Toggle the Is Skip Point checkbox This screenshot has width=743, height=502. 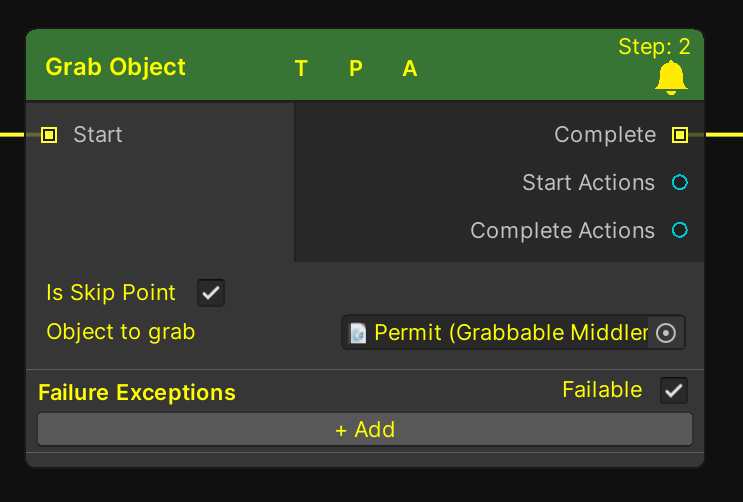pyautogui.click(x=211, y=293)
